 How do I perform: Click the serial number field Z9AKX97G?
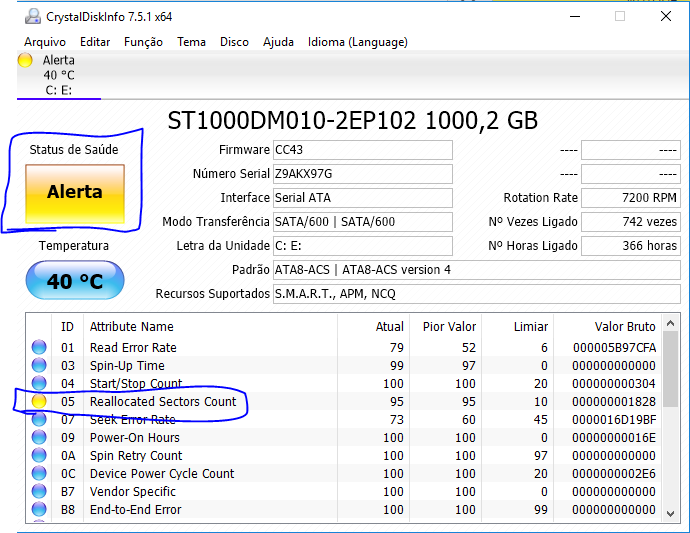click(363, 174)
